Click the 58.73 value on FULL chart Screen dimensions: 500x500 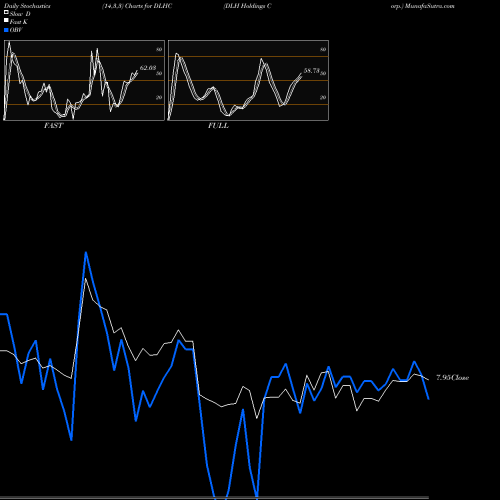(x=312, y=71)
